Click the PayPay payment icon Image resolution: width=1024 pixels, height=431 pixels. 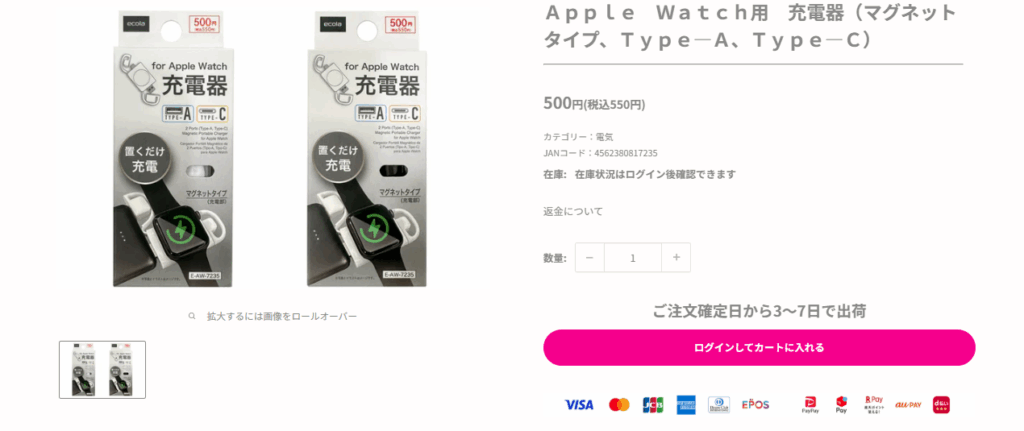point(810,405)
